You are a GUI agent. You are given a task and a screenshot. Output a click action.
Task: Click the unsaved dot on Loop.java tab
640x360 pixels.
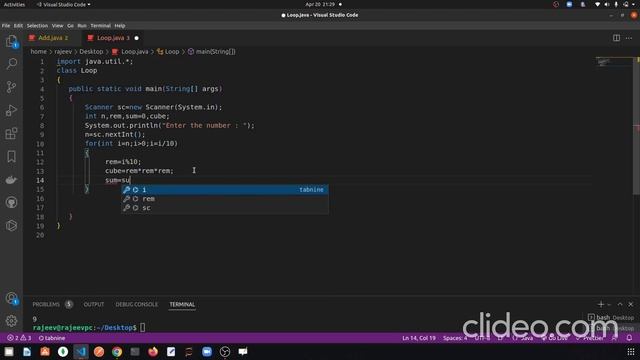click(137, 38)
